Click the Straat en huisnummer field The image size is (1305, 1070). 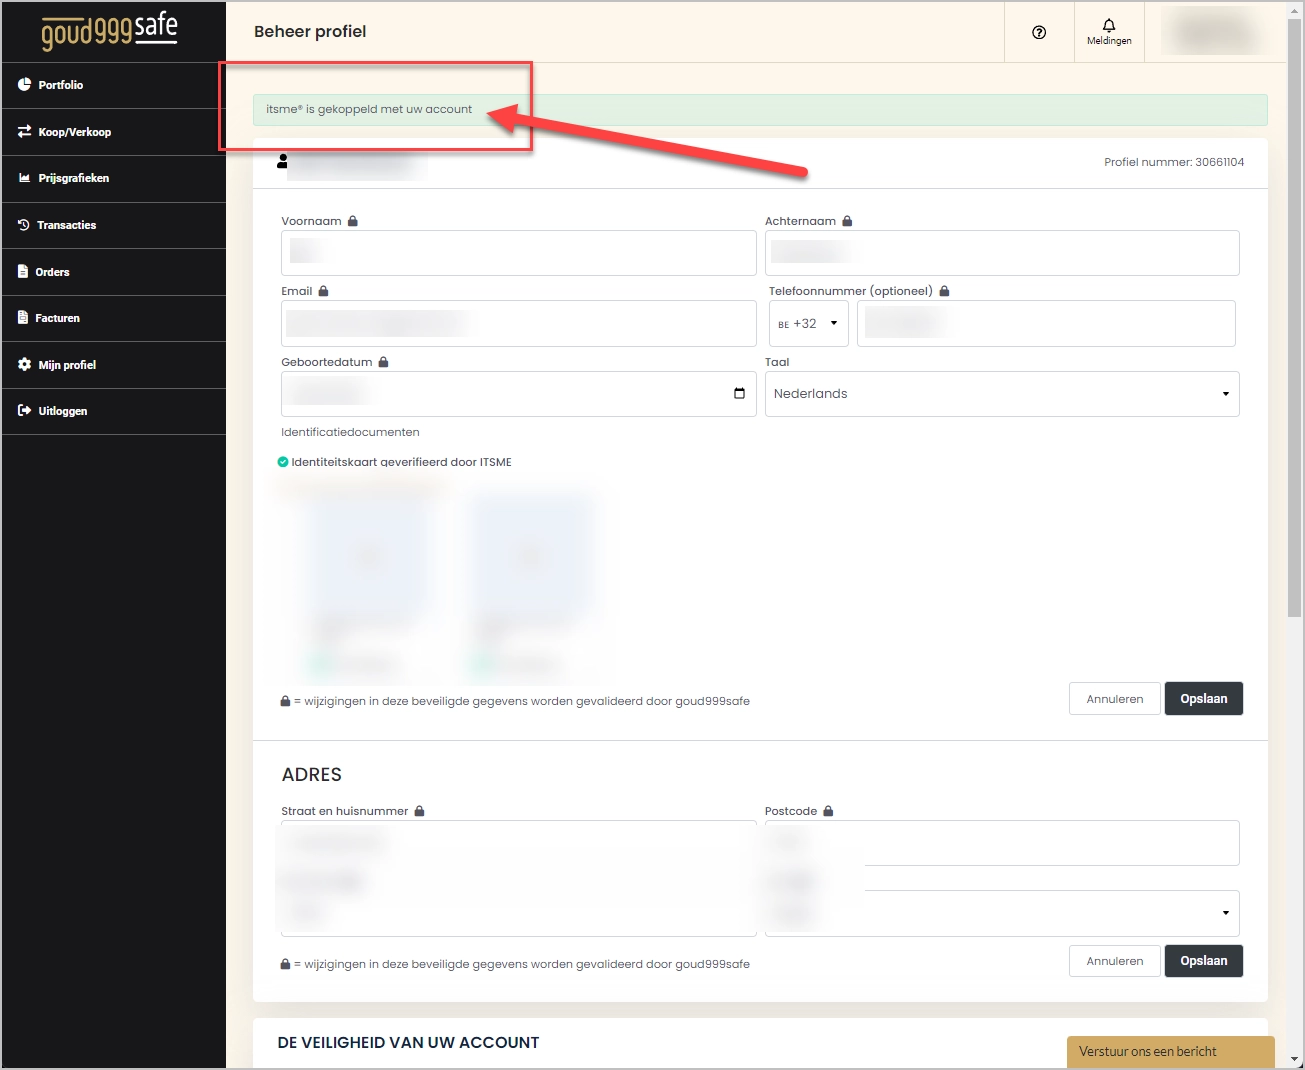[518, 843]
